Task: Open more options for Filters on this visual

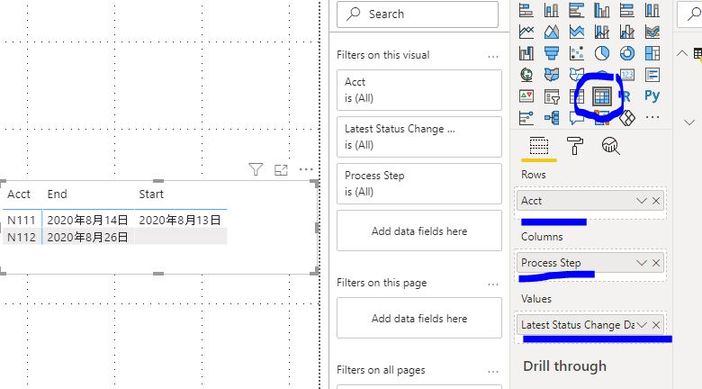Action: point(493,56)
